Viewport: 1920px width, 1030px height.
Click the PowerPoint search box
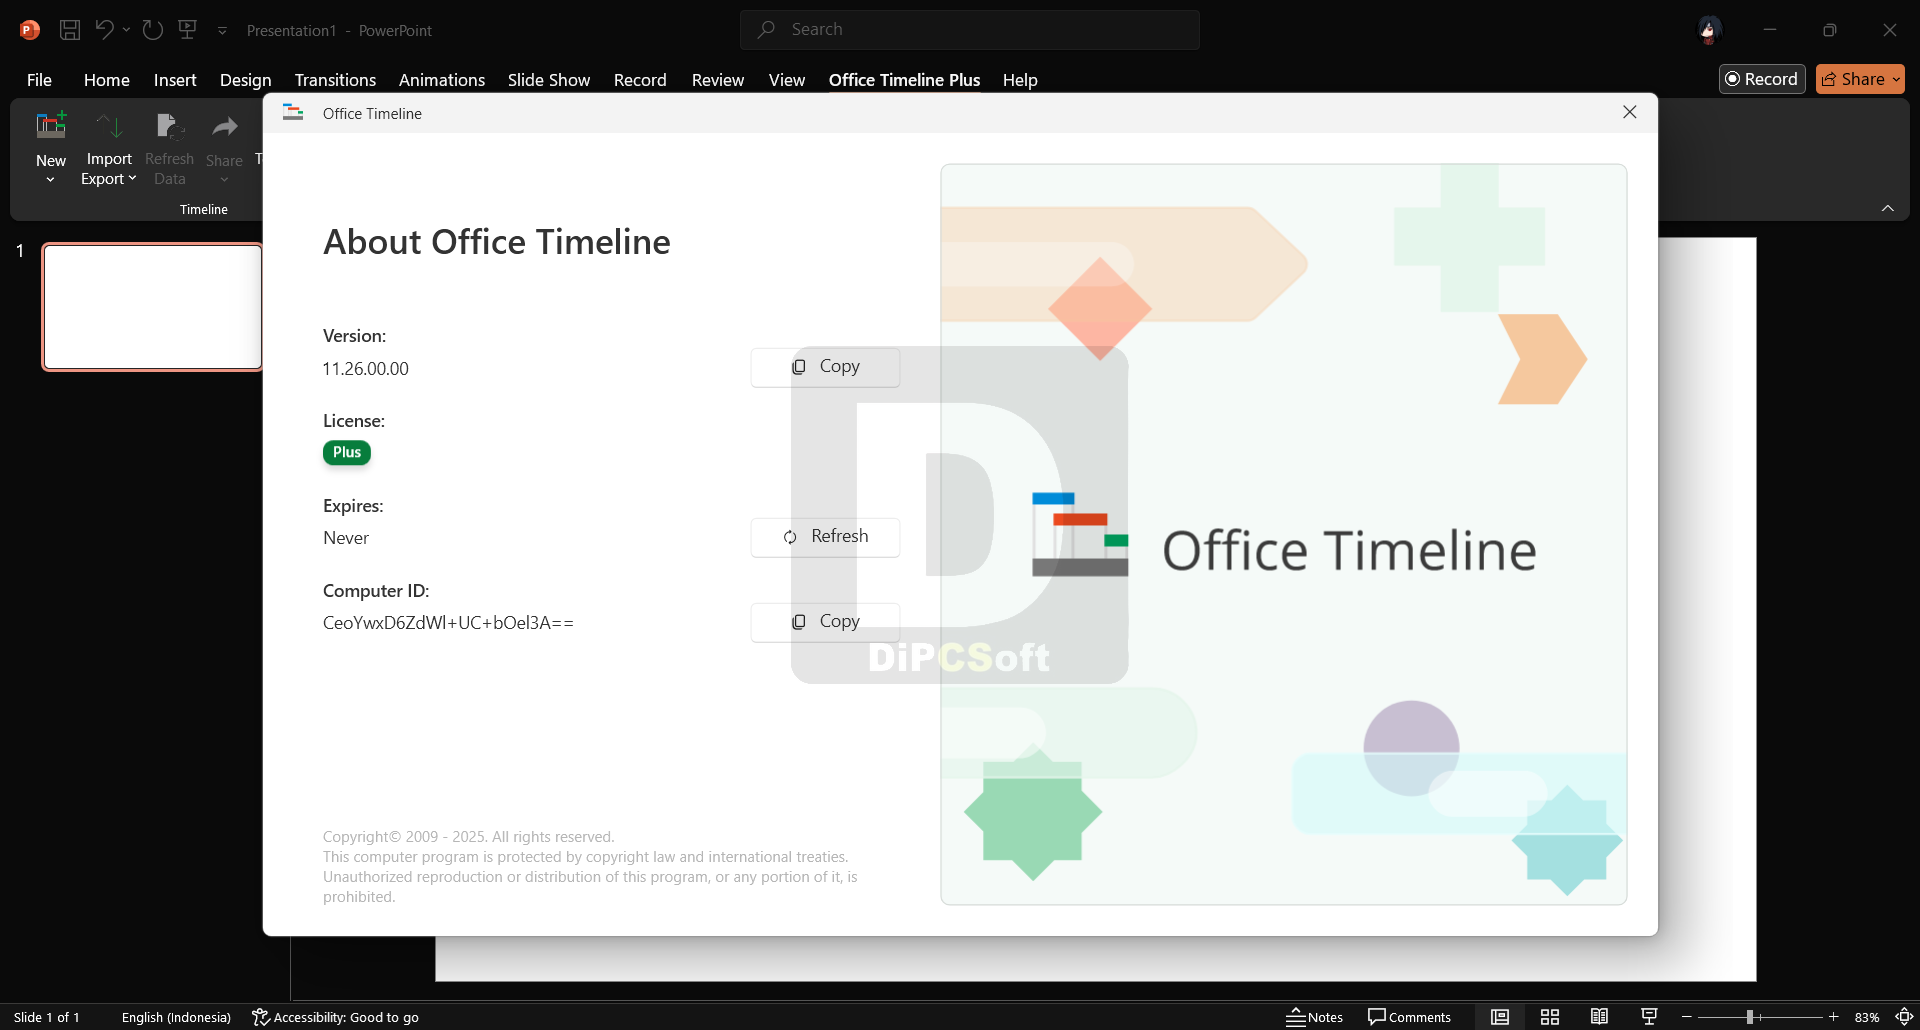(969, 30)
